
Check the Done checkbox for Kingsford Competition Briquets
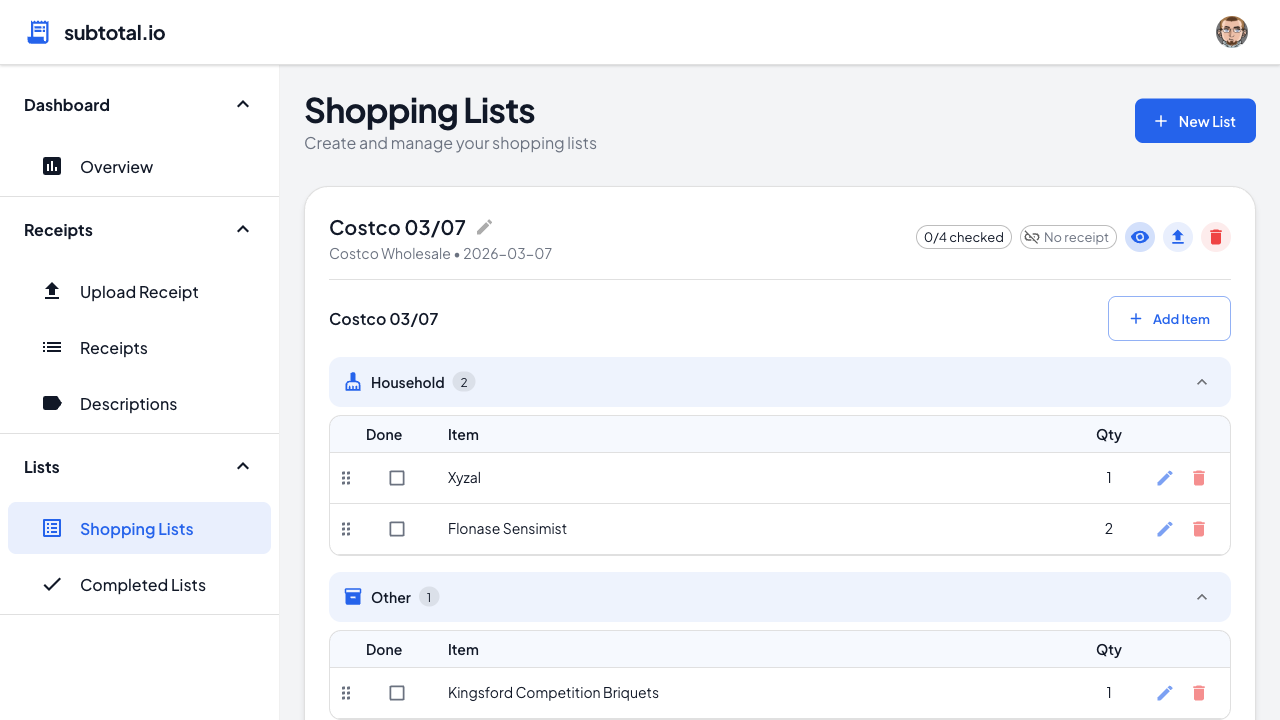(397, 693)
